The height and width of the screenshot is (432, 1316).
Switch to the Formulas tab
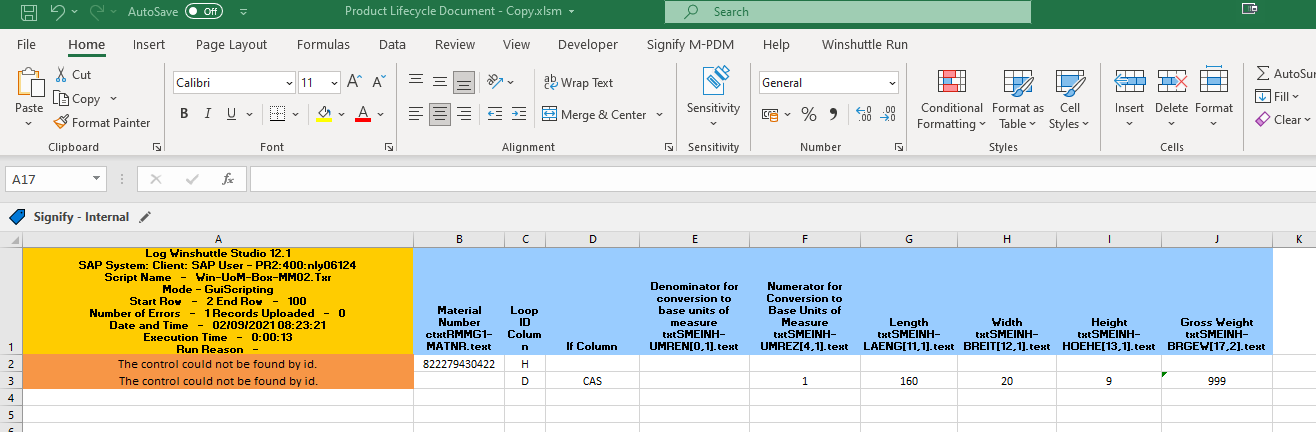[x=323, y=44]
